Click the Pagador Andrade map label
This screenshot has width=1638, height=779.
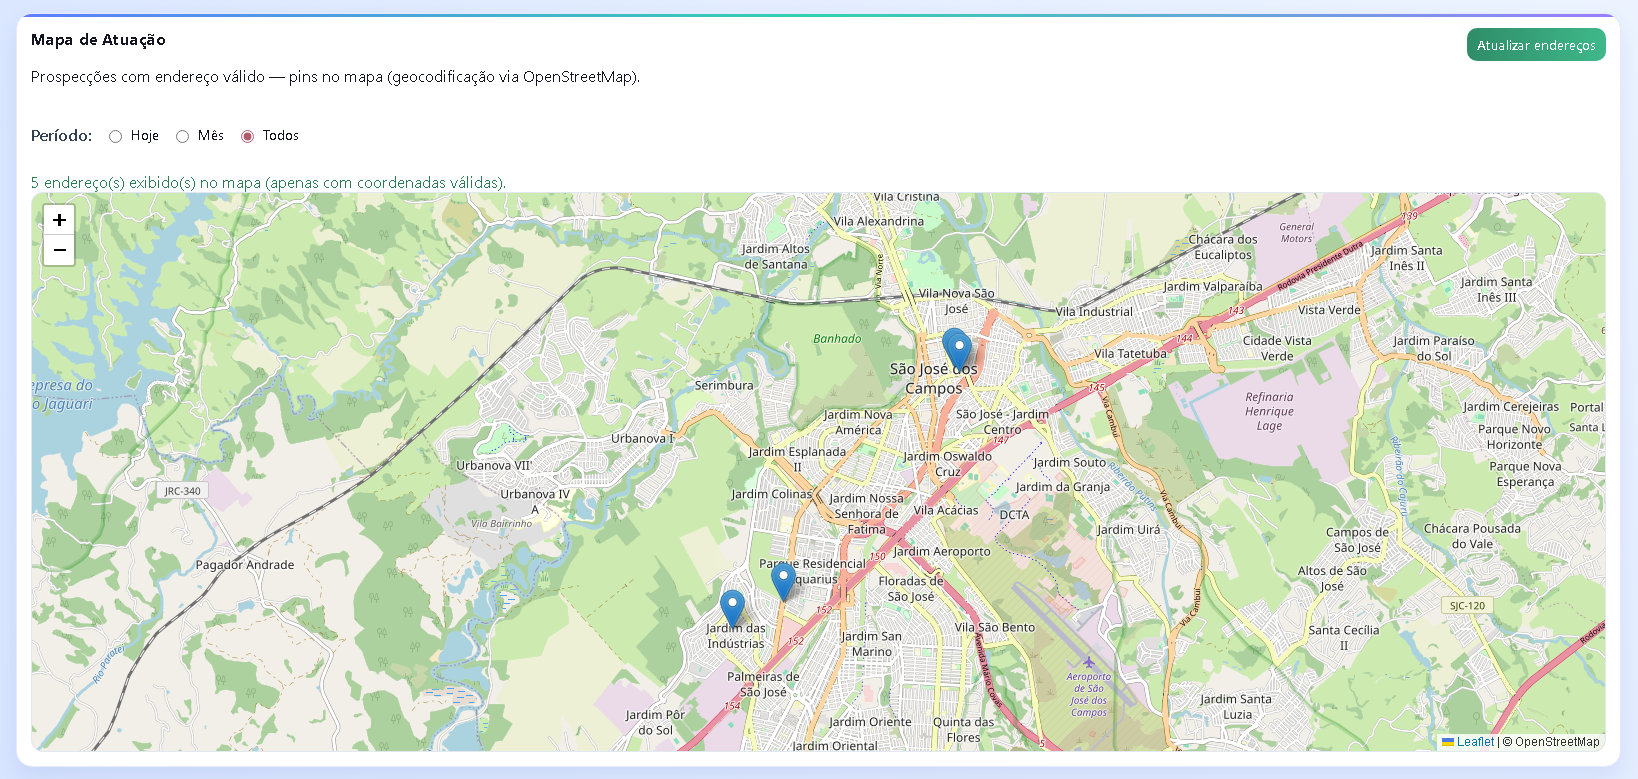point(245,565)
